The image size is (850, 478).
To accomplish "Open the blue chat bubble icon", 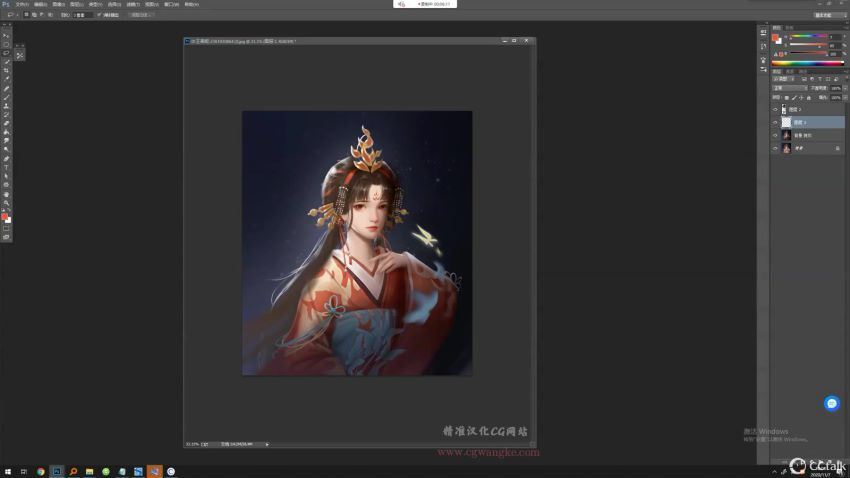I will [832, 403].
